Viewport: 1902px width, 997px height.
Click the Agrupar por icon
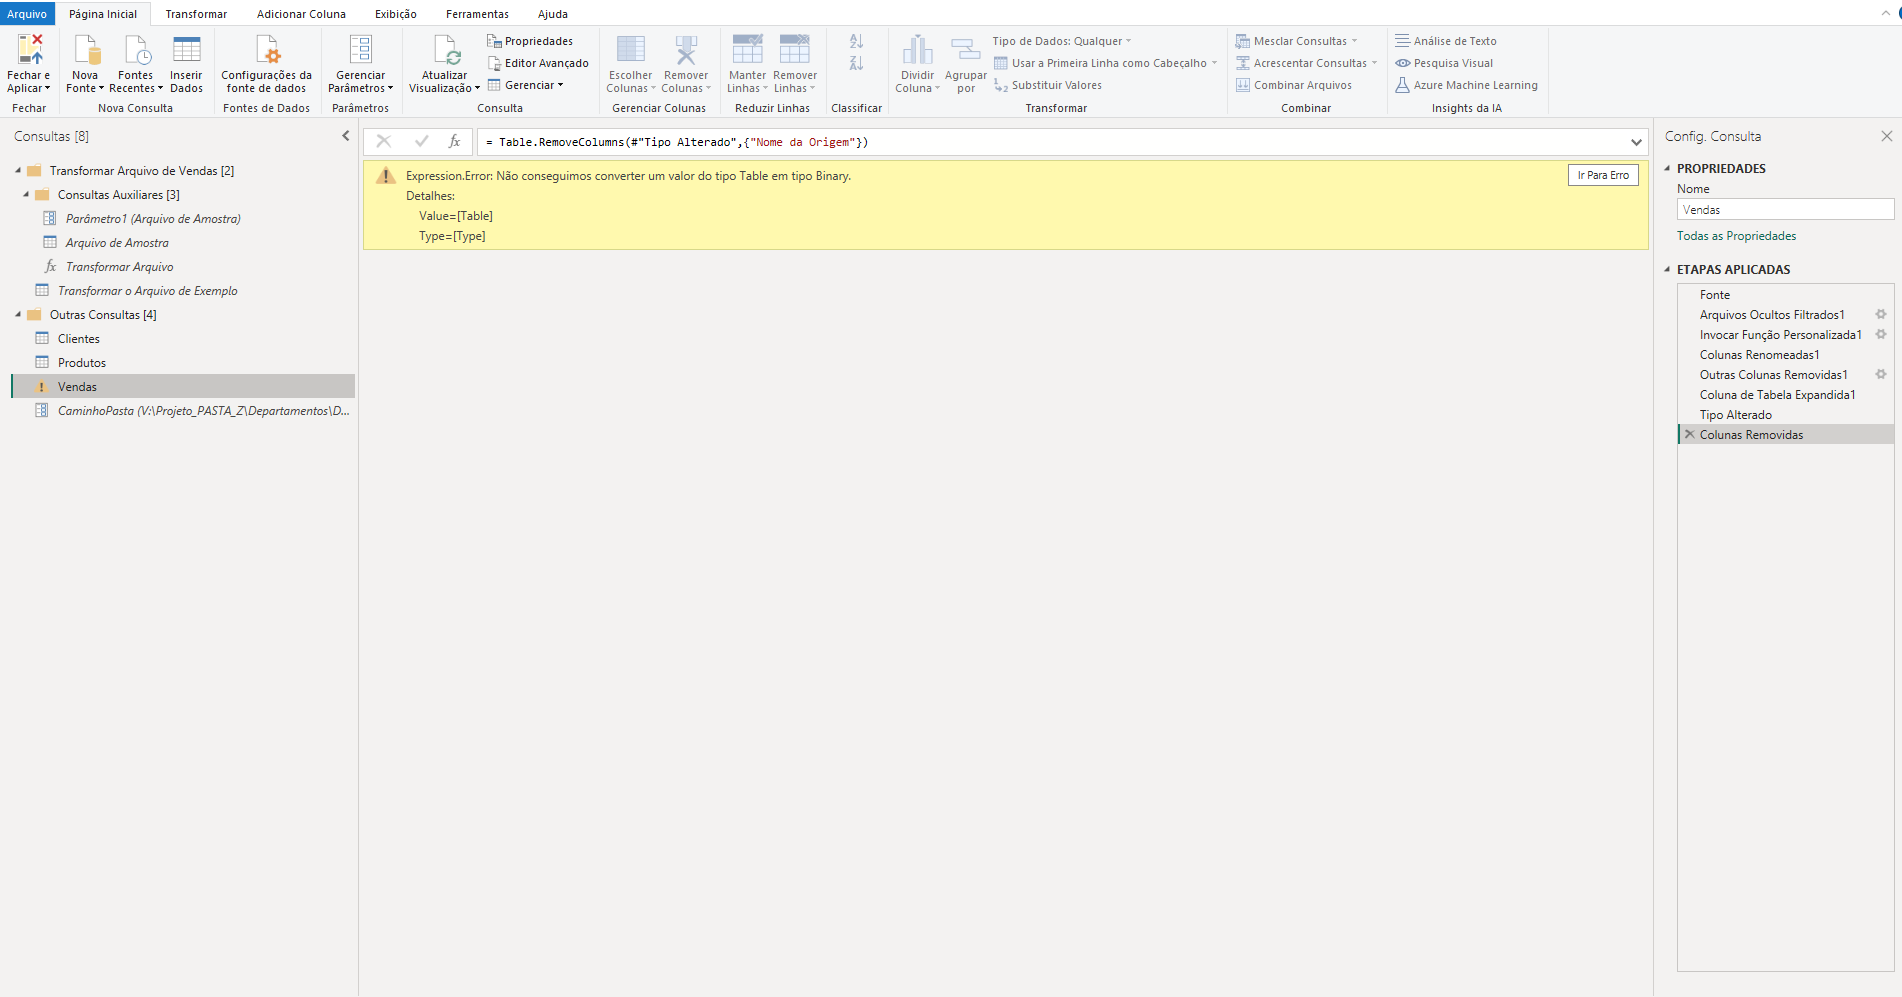tap(966, 49)
